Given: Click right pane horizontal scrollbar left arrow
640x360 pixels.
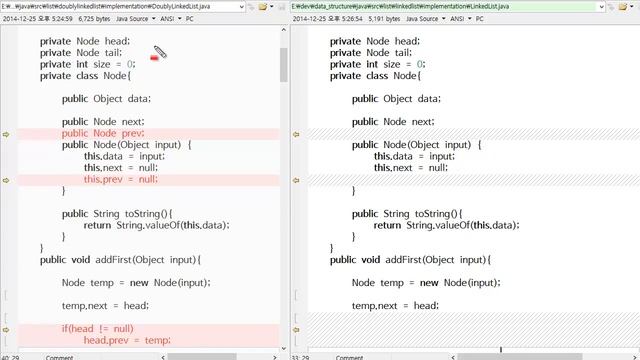Looking at the screenshot, I should click(453, 357).
